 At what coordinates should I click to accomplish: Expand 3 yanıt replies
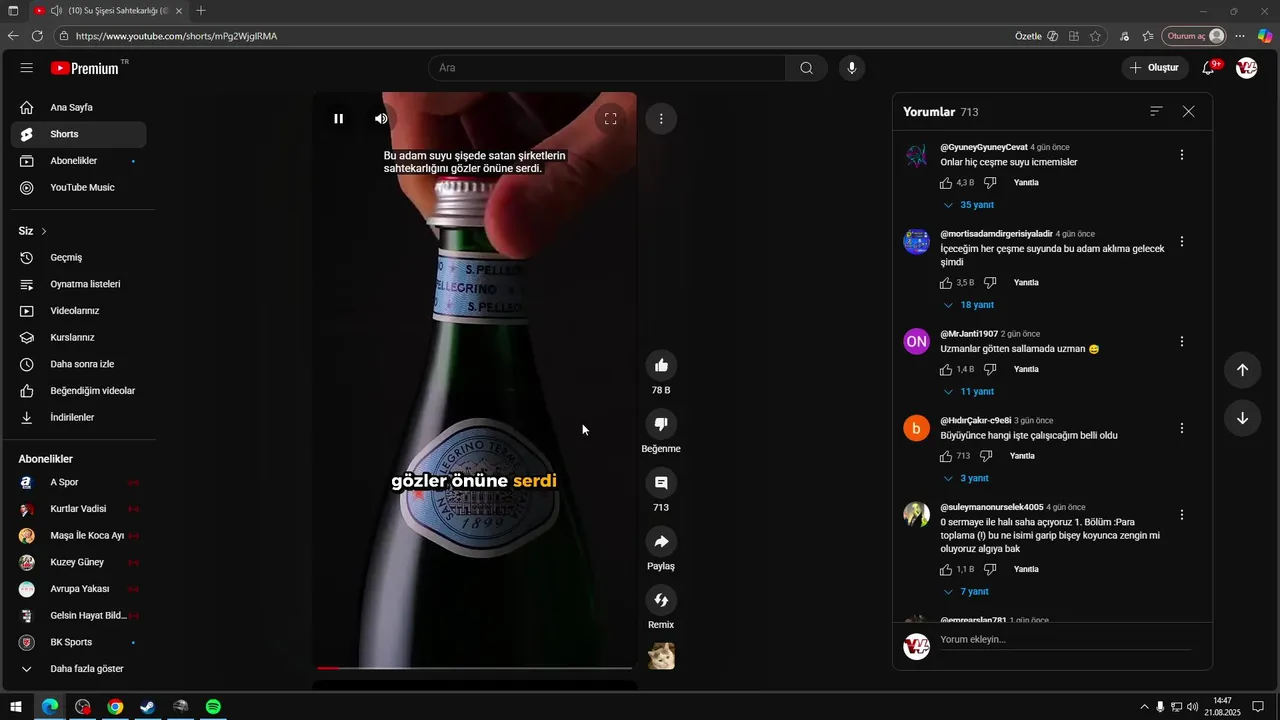[966, 479]
